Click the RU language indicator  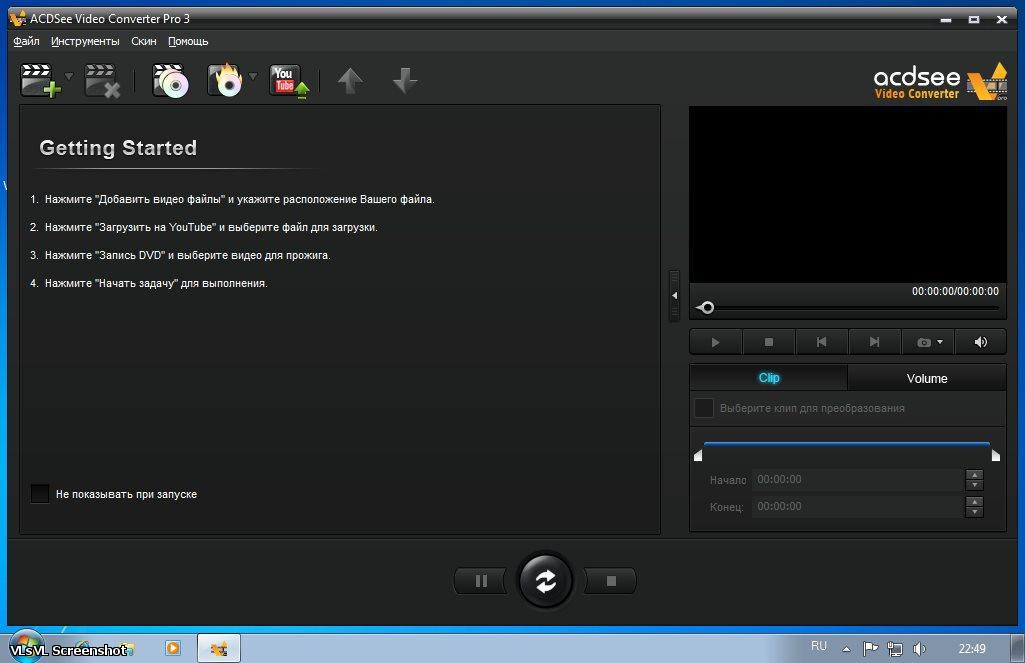point(818,646)
